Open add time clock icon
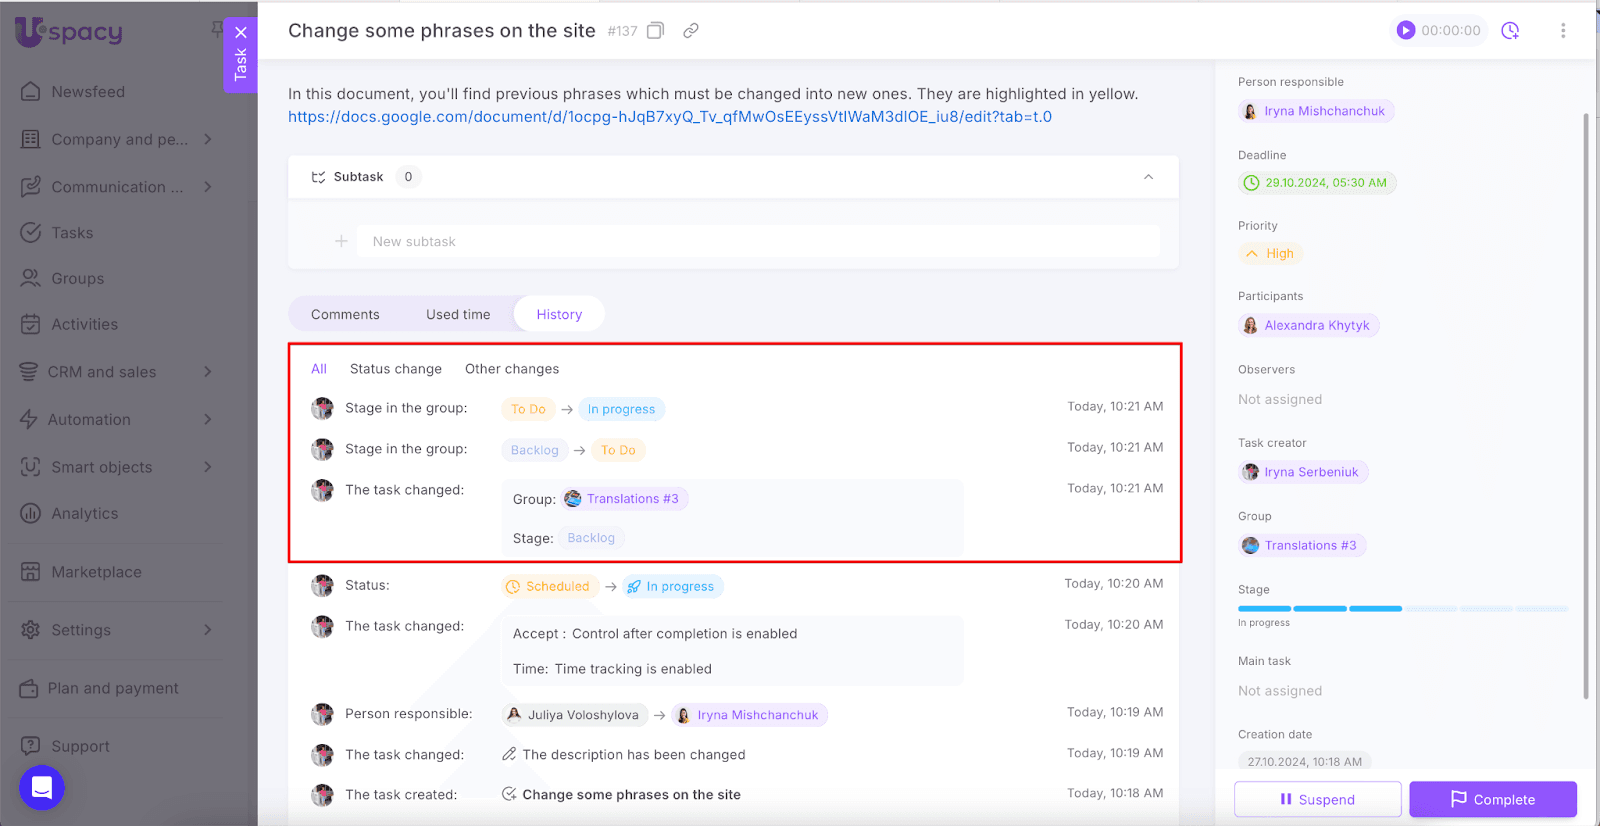 1510,31
